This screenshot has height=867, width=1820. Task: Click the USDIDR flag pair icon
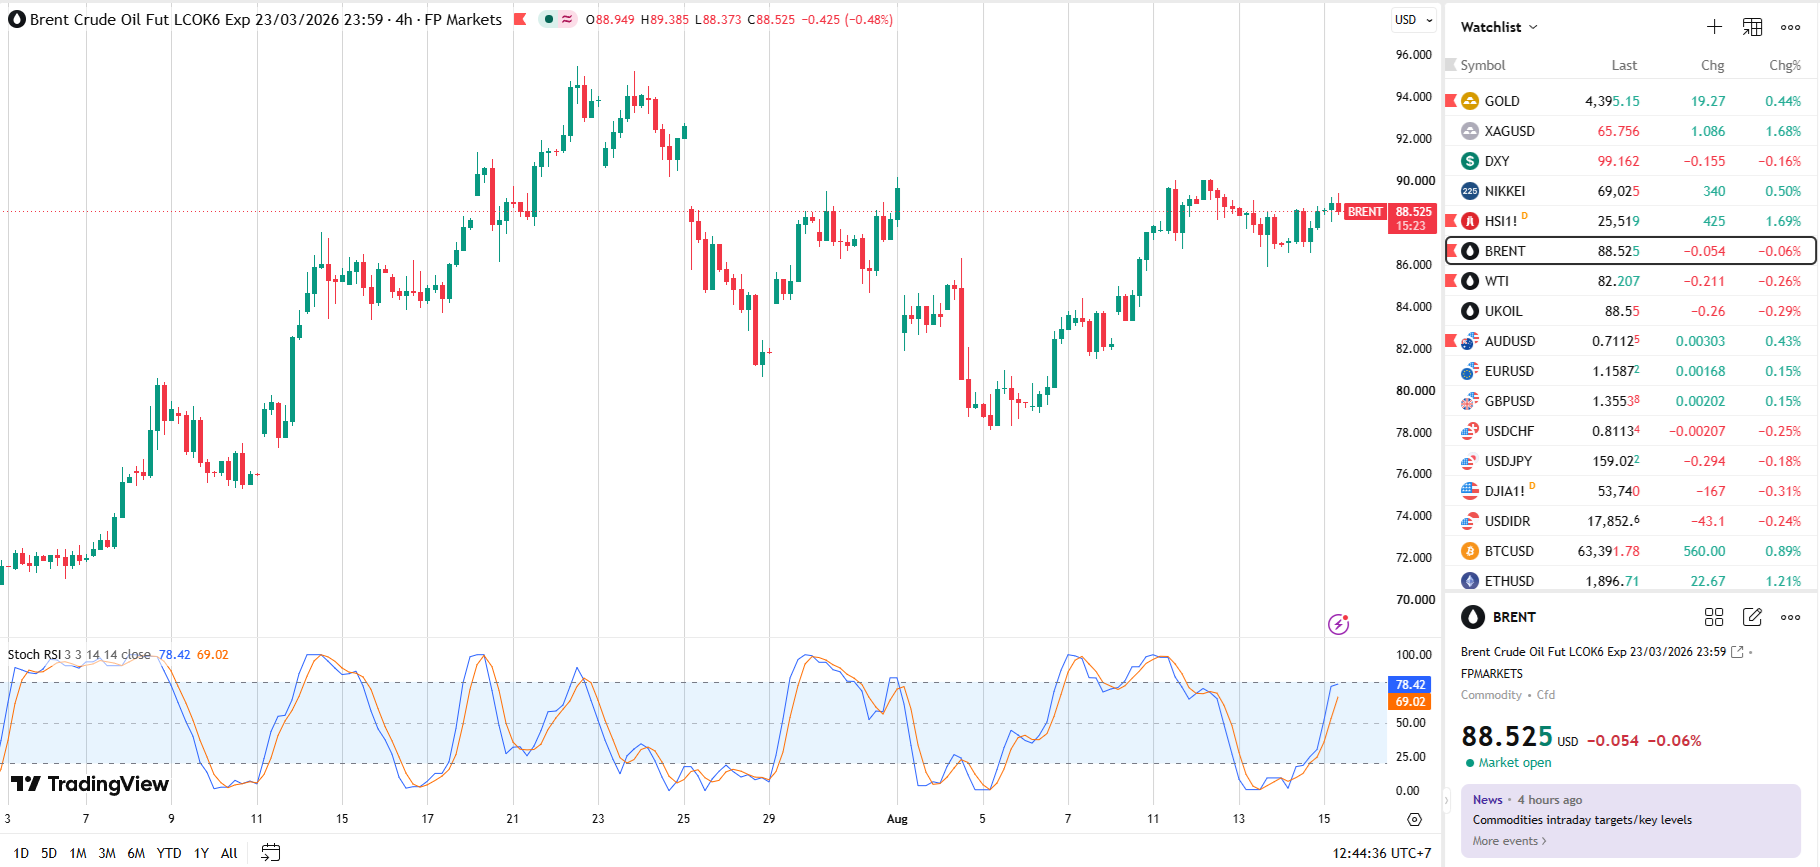(1470, 521)
